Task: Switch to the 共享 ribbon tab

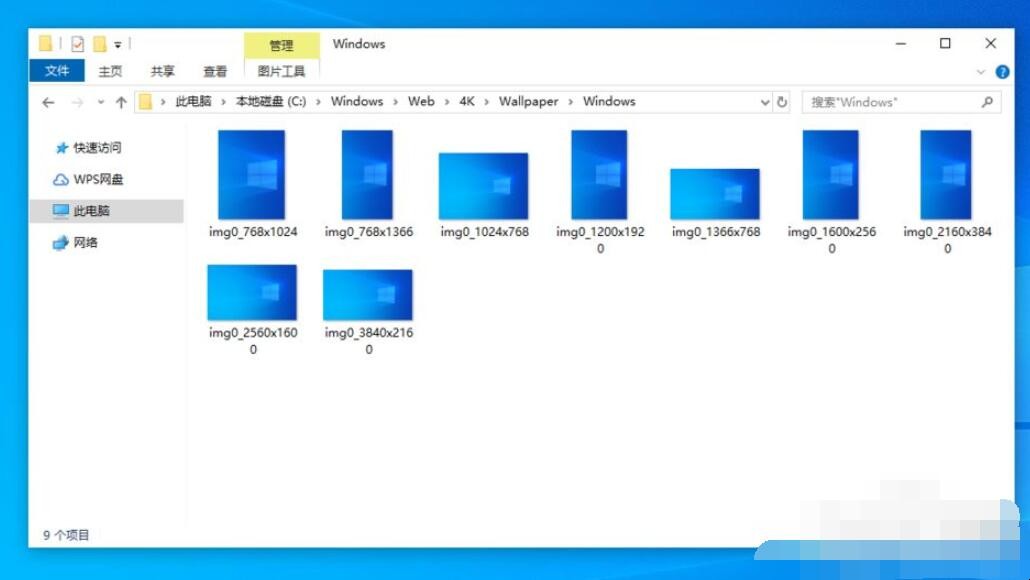Action: 162,71
